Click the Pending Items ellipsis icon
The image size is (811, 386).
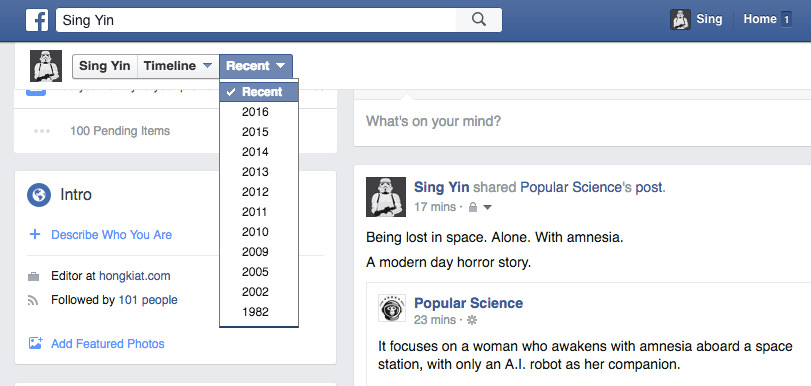(42, 131)
